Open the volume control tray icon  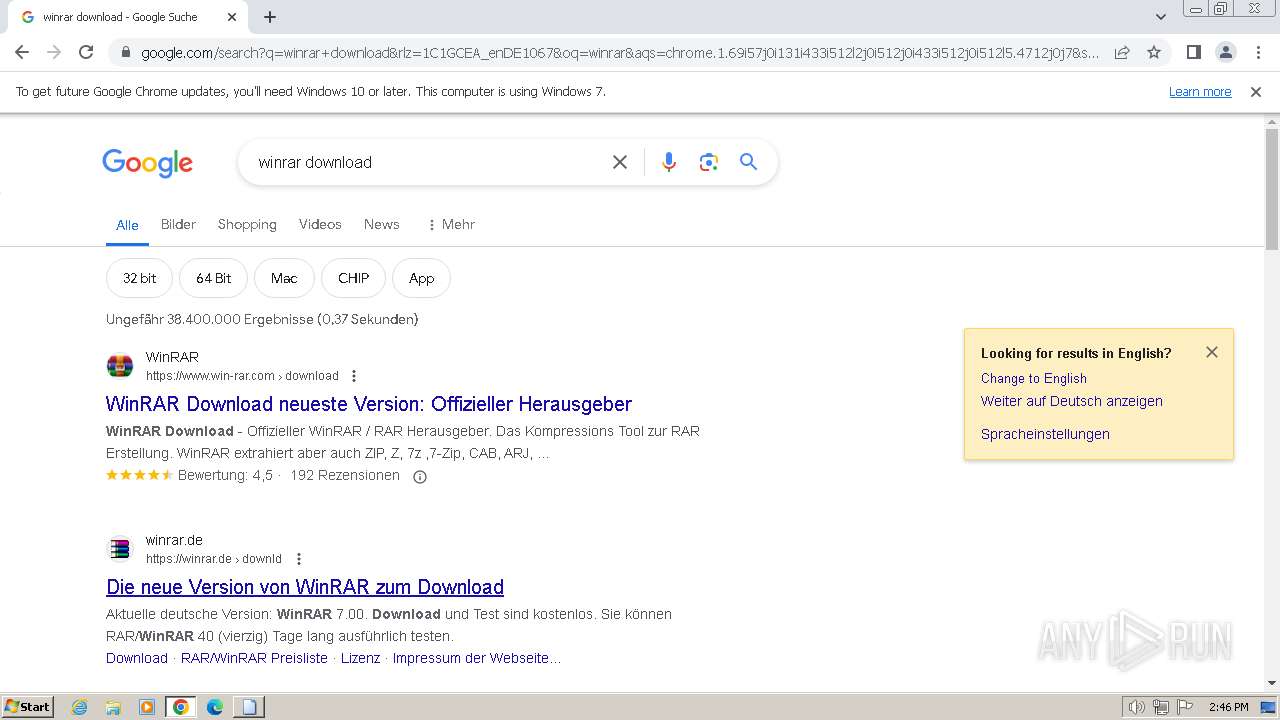[x=1137, y=707]
